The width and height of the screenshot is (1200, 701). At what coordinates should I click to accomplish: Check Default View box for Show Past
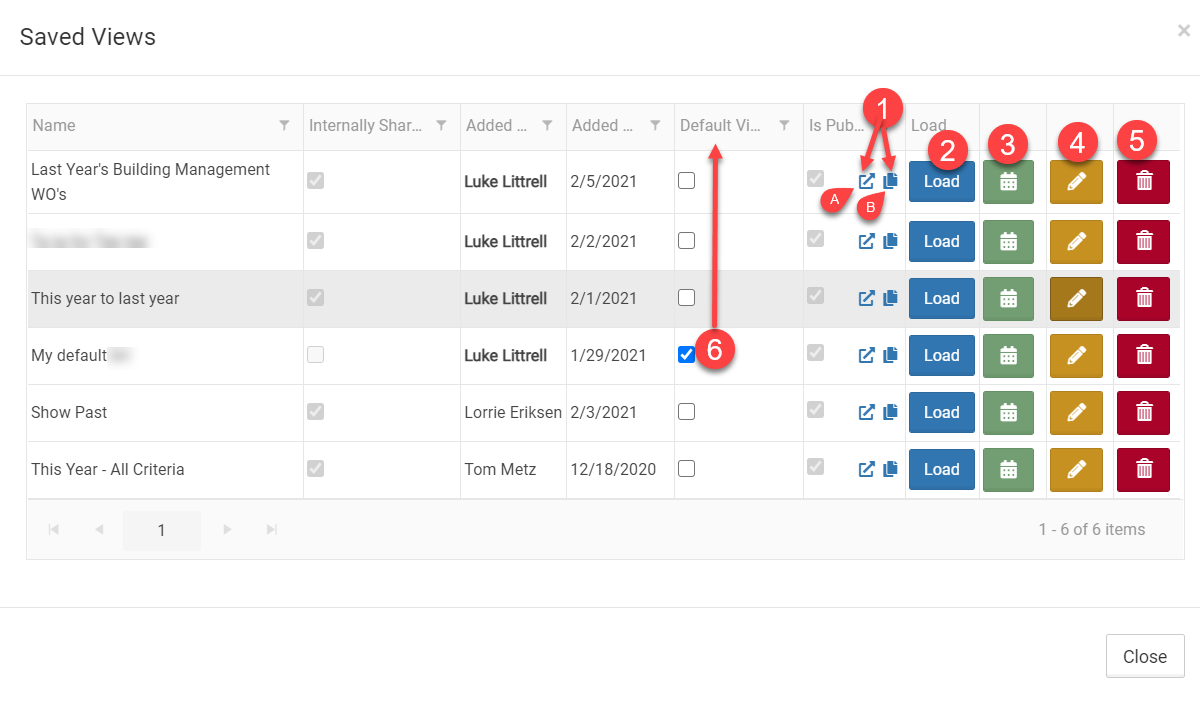(686, 412)
